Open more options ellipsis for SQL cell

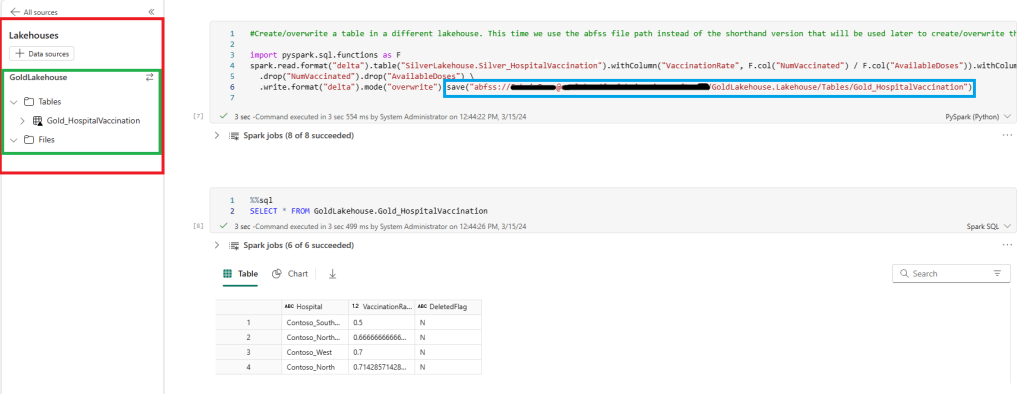coord(1007,245)
